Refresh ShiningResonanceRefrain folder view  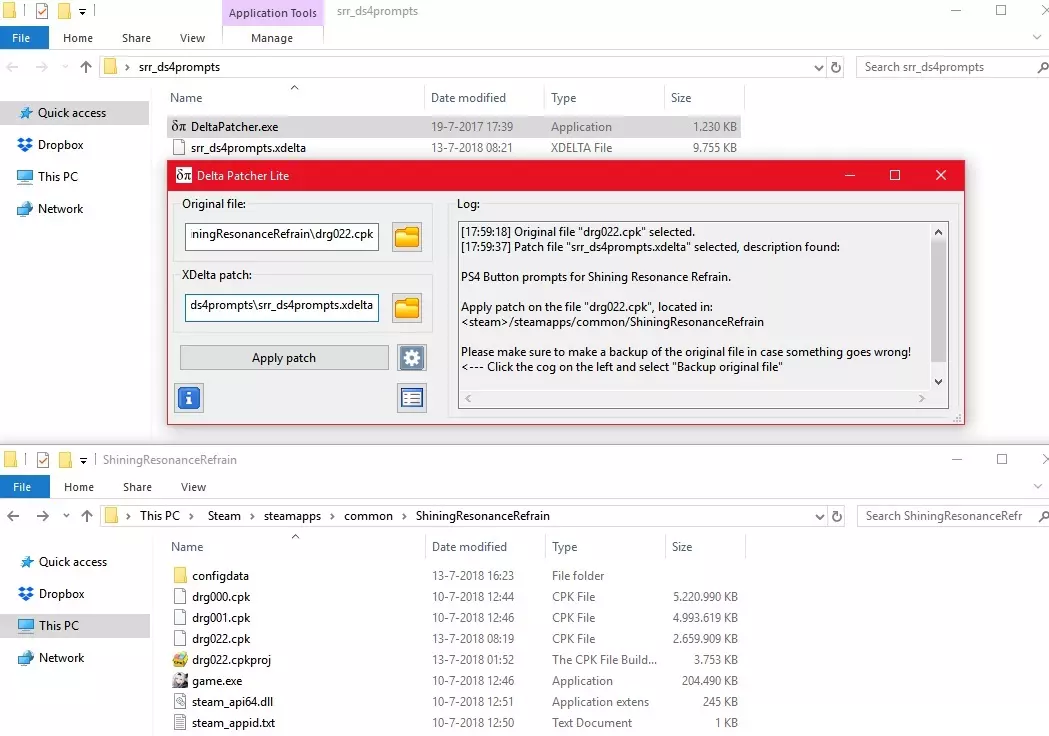click(x=837, y=516)
